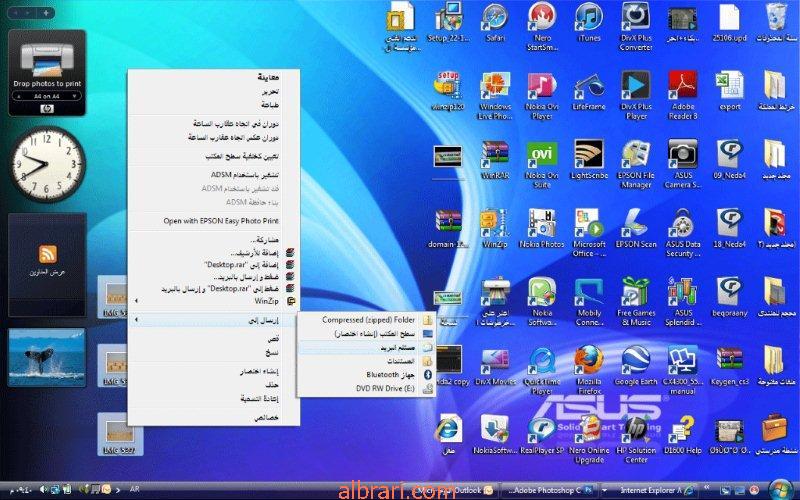Screen dimensions: 800x500
Task: Launch Nero StartSmart shortcut
Action: 542,27
